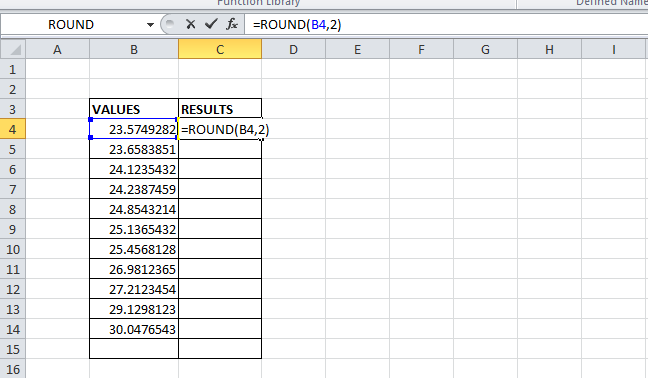This screenshot has height=378, width=648.
Task: Select column E header
Action: (357, 50)
